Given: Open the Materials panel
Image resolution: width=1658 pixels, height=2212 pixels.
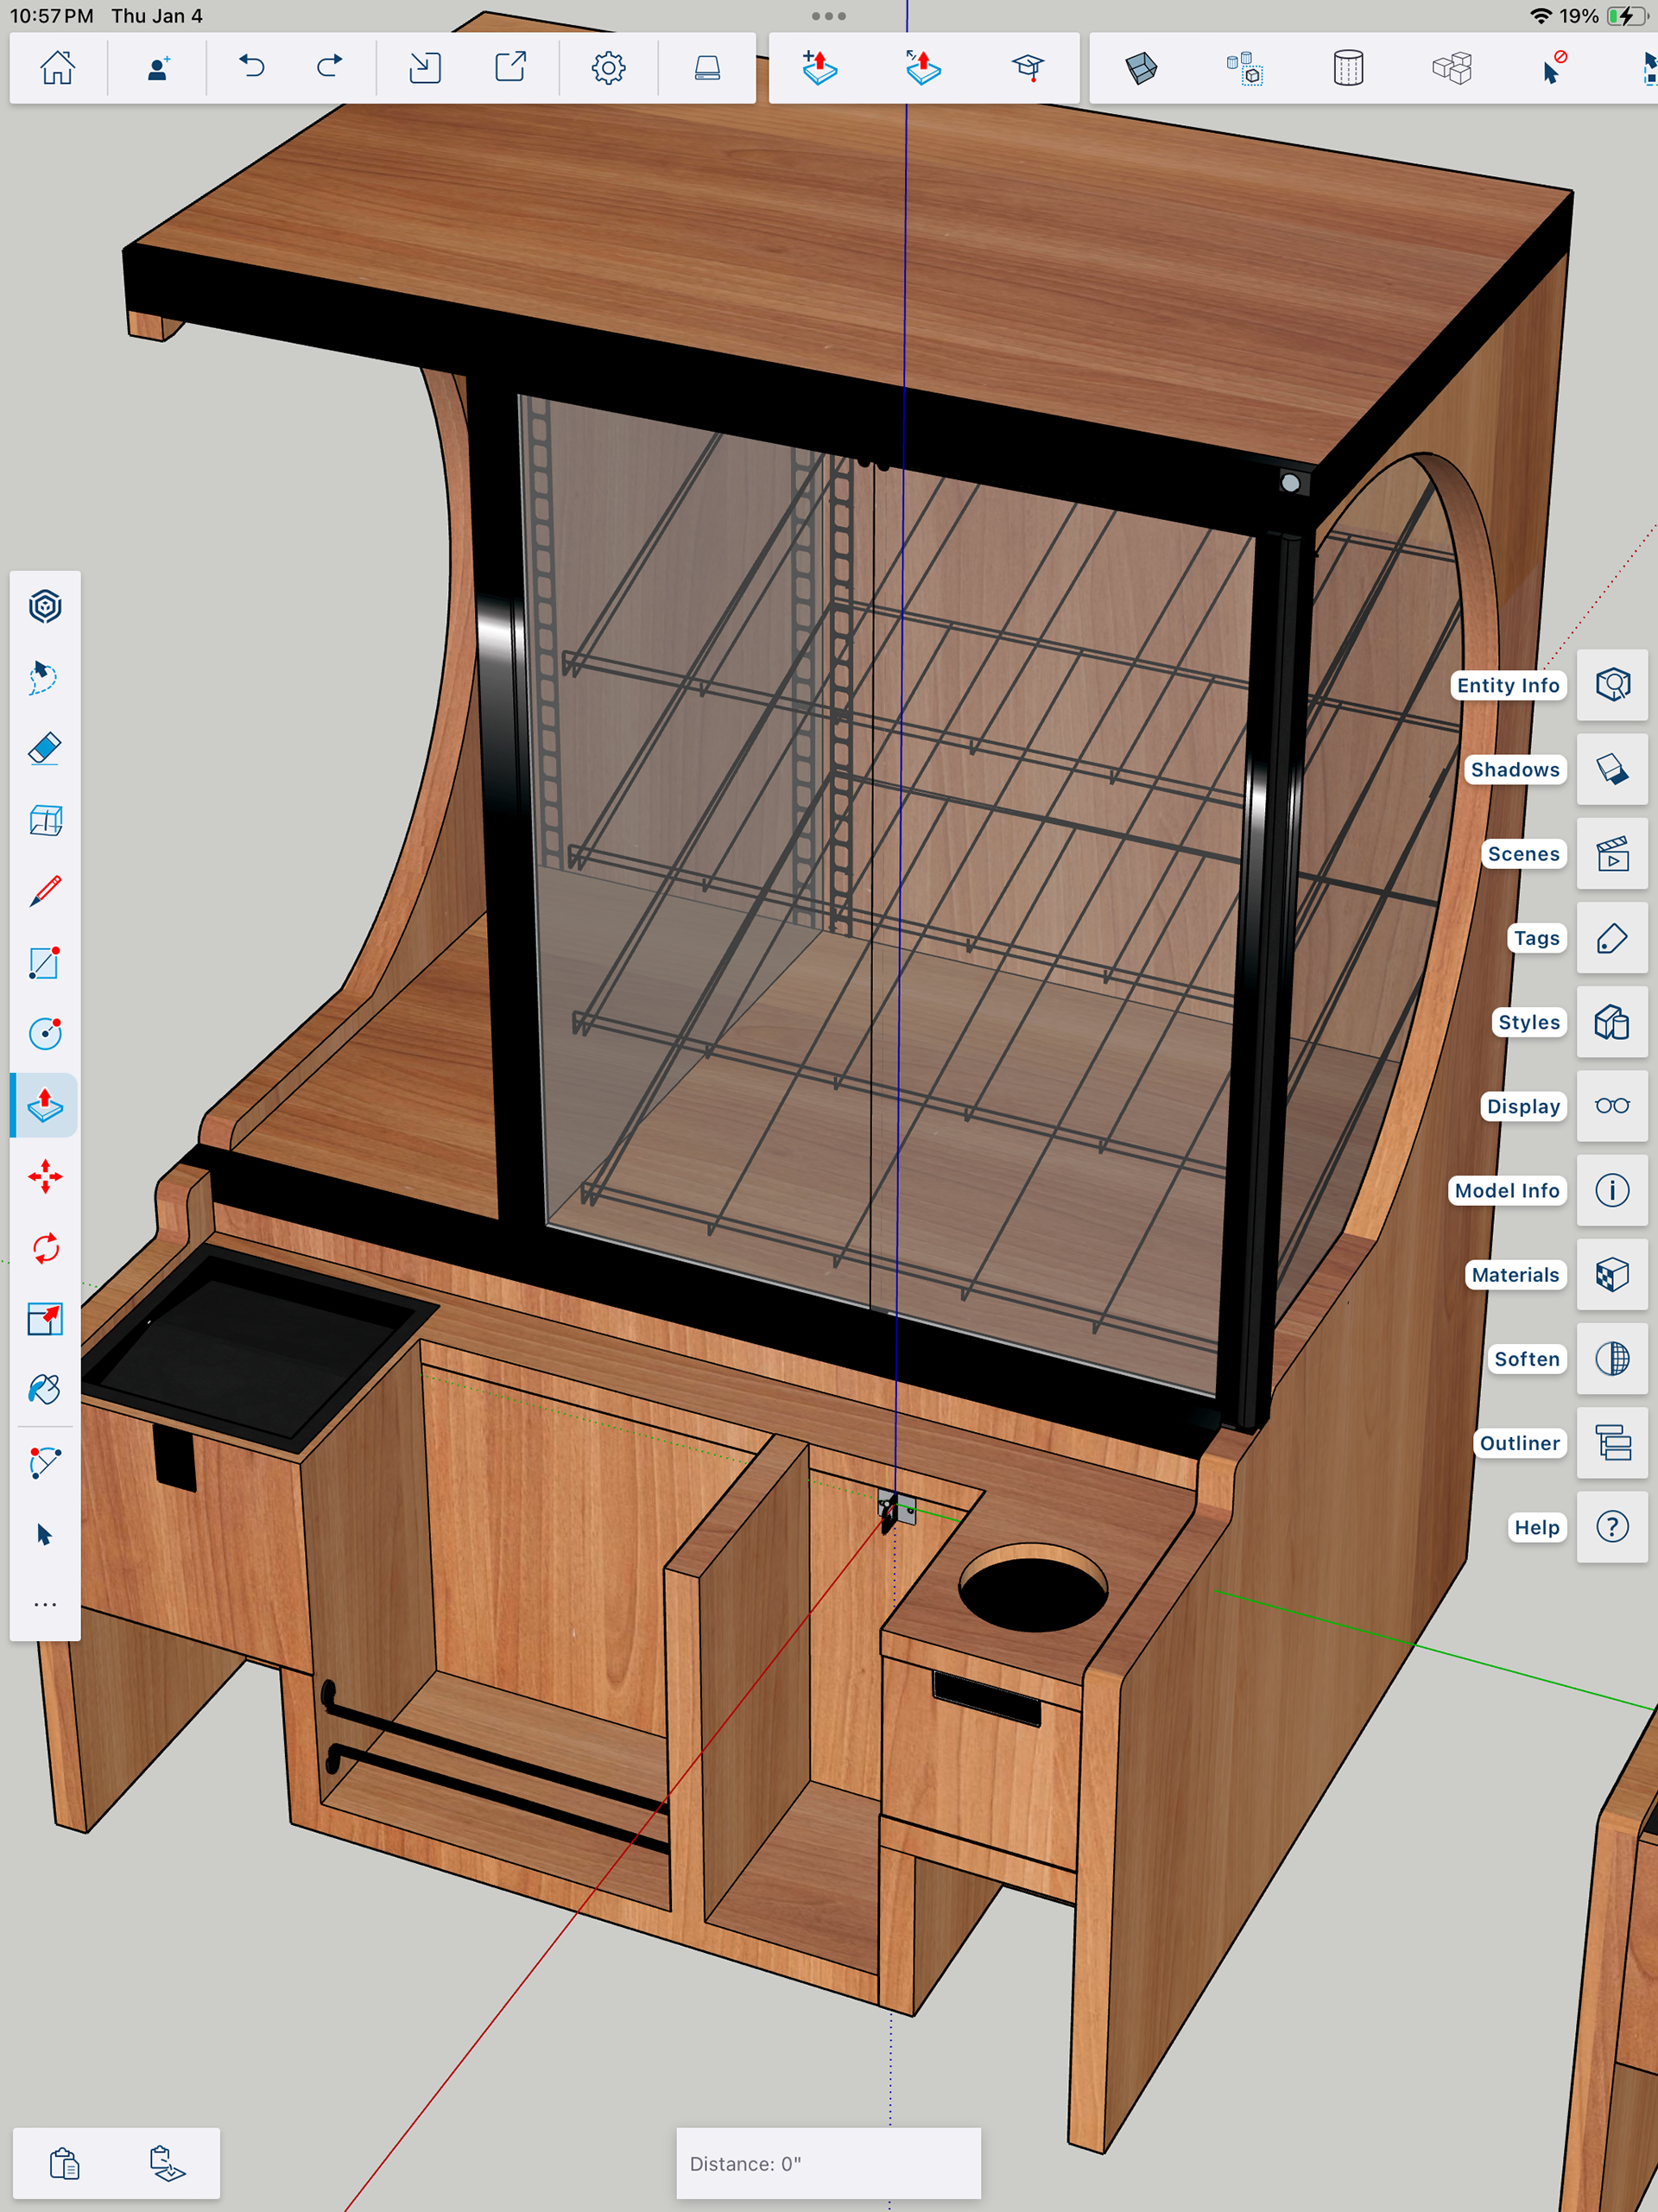Looking at the screenshot, I should tap(1611, 1275).
